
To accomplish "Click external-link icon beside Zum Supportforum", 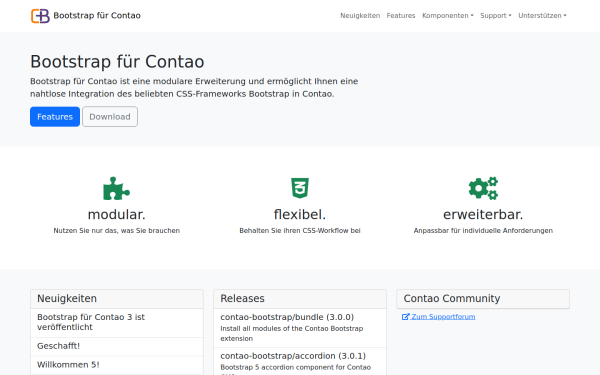I will [x=406, y=316].
